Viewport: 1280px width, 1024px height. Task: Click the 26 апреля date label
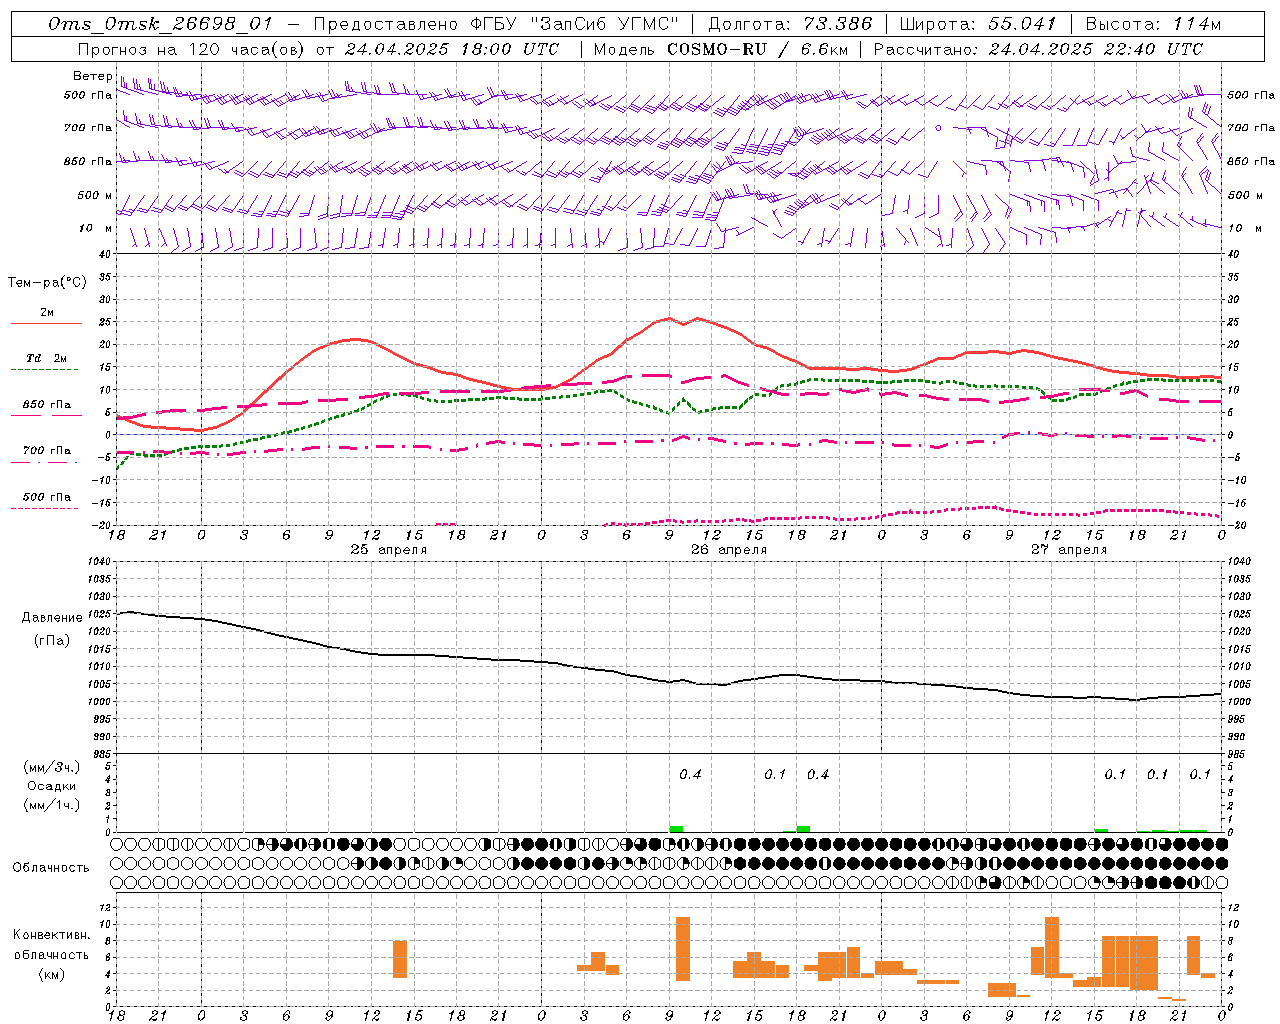point(728,549)
